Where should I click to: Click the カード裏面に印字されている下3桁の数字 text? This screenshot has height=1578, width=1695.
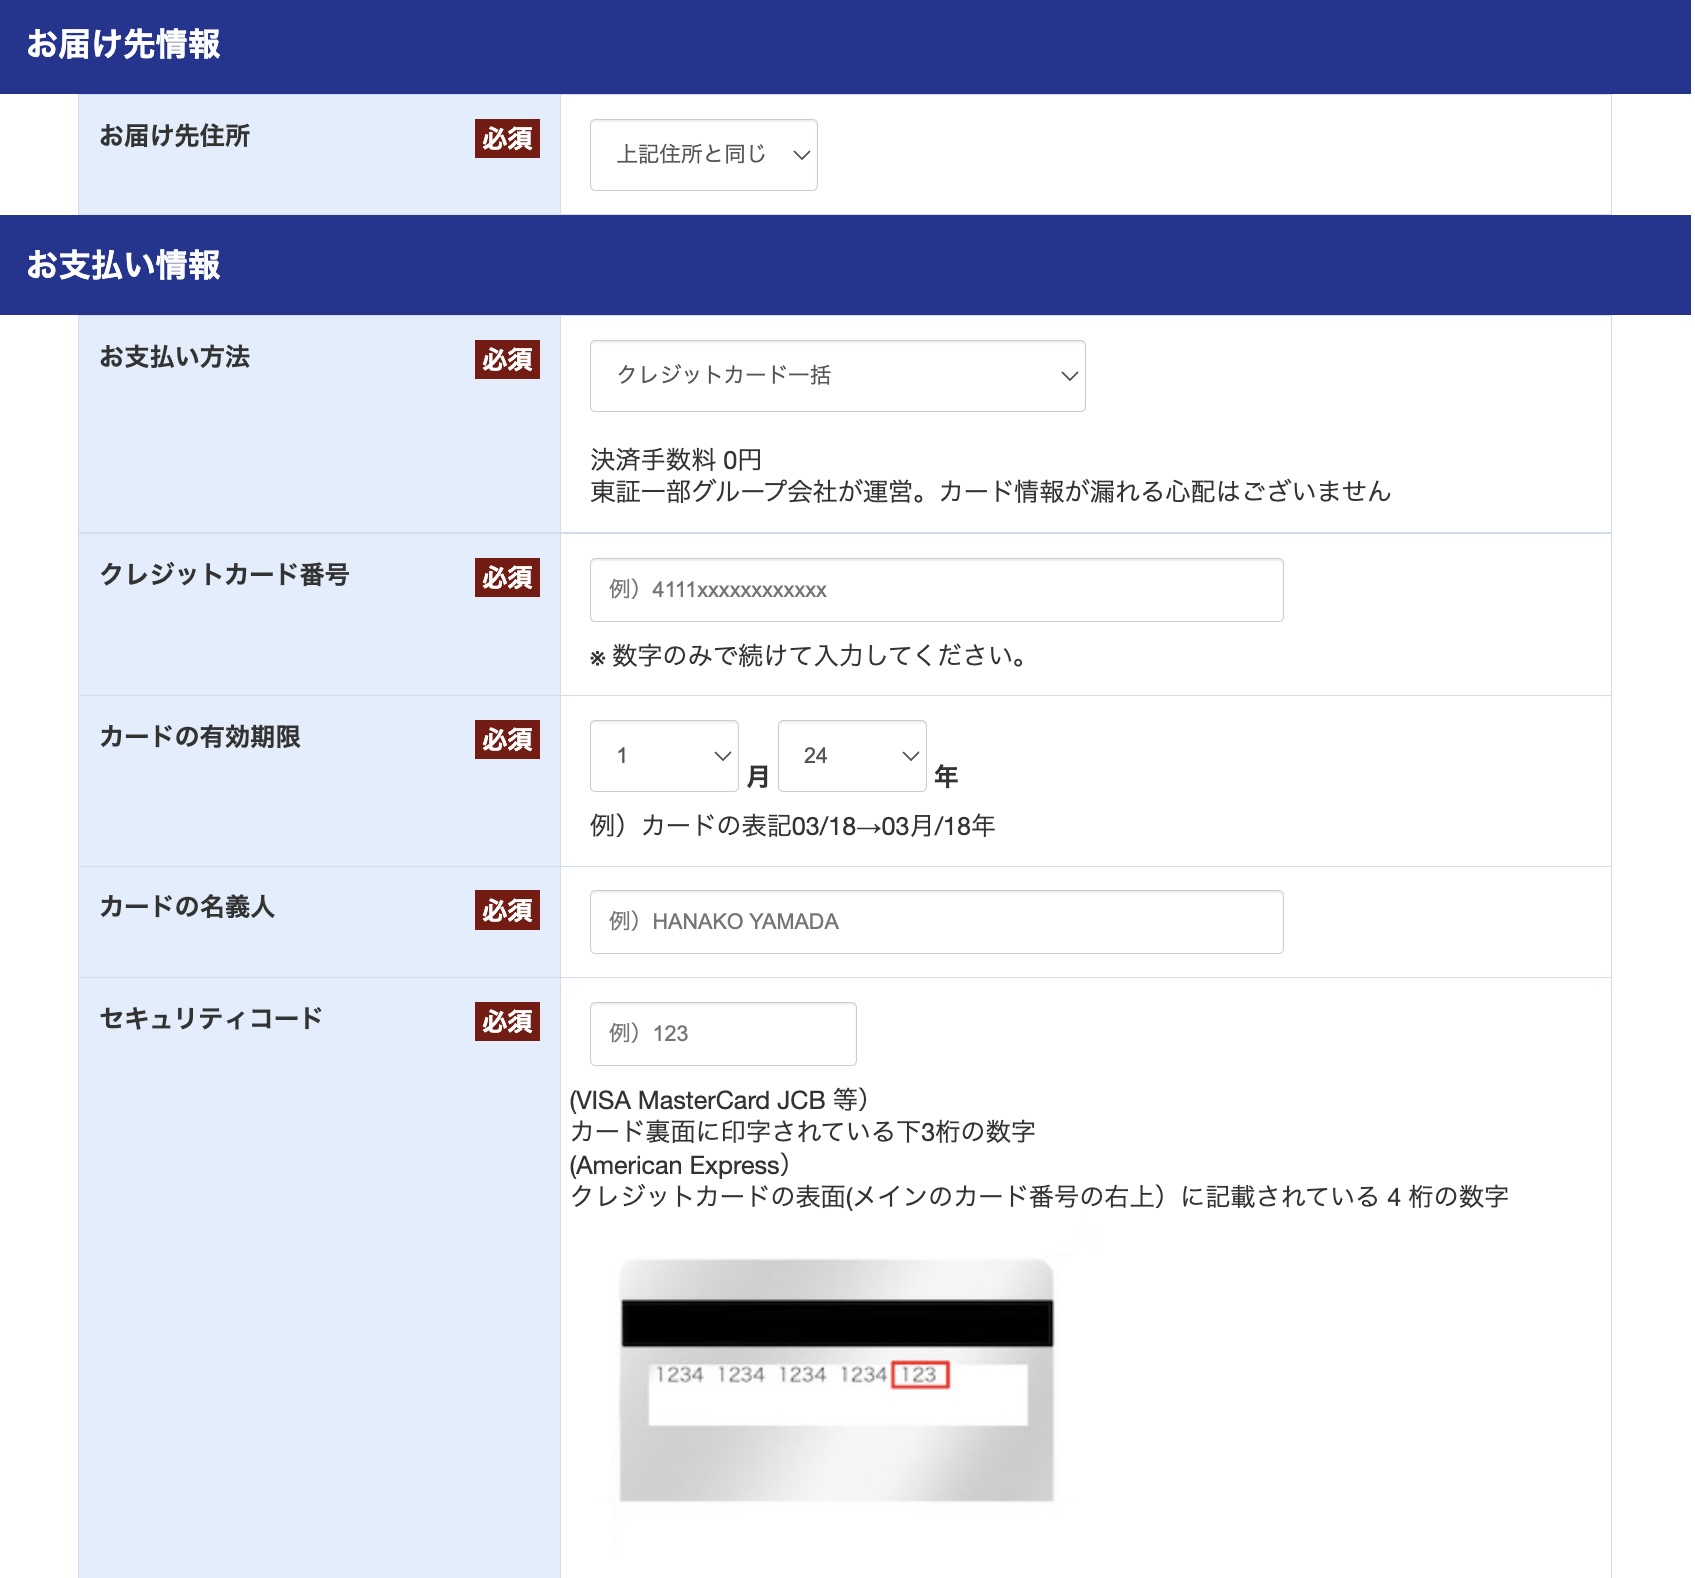pos(802,1132)
